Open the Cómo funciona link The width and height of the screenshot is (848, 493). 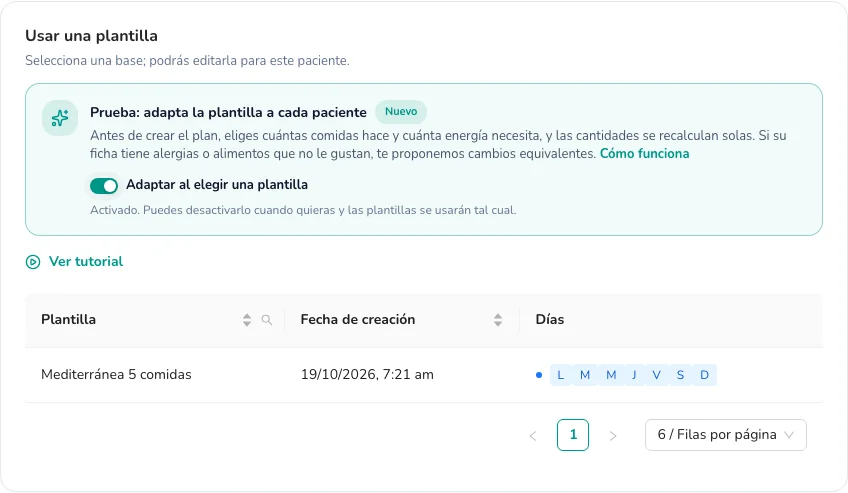[645, 154]
